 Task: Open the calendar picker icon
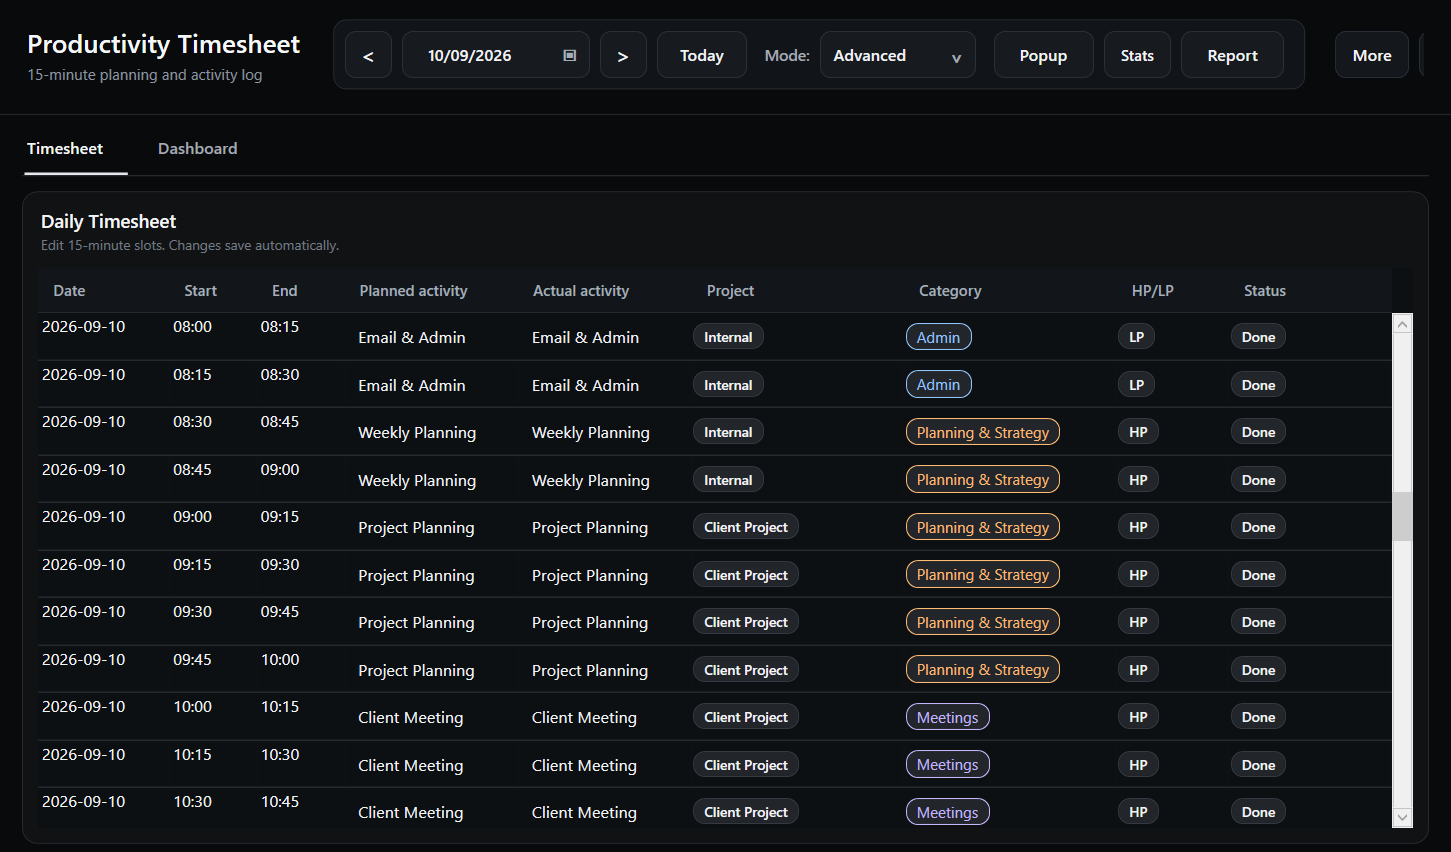coord(569,55)
